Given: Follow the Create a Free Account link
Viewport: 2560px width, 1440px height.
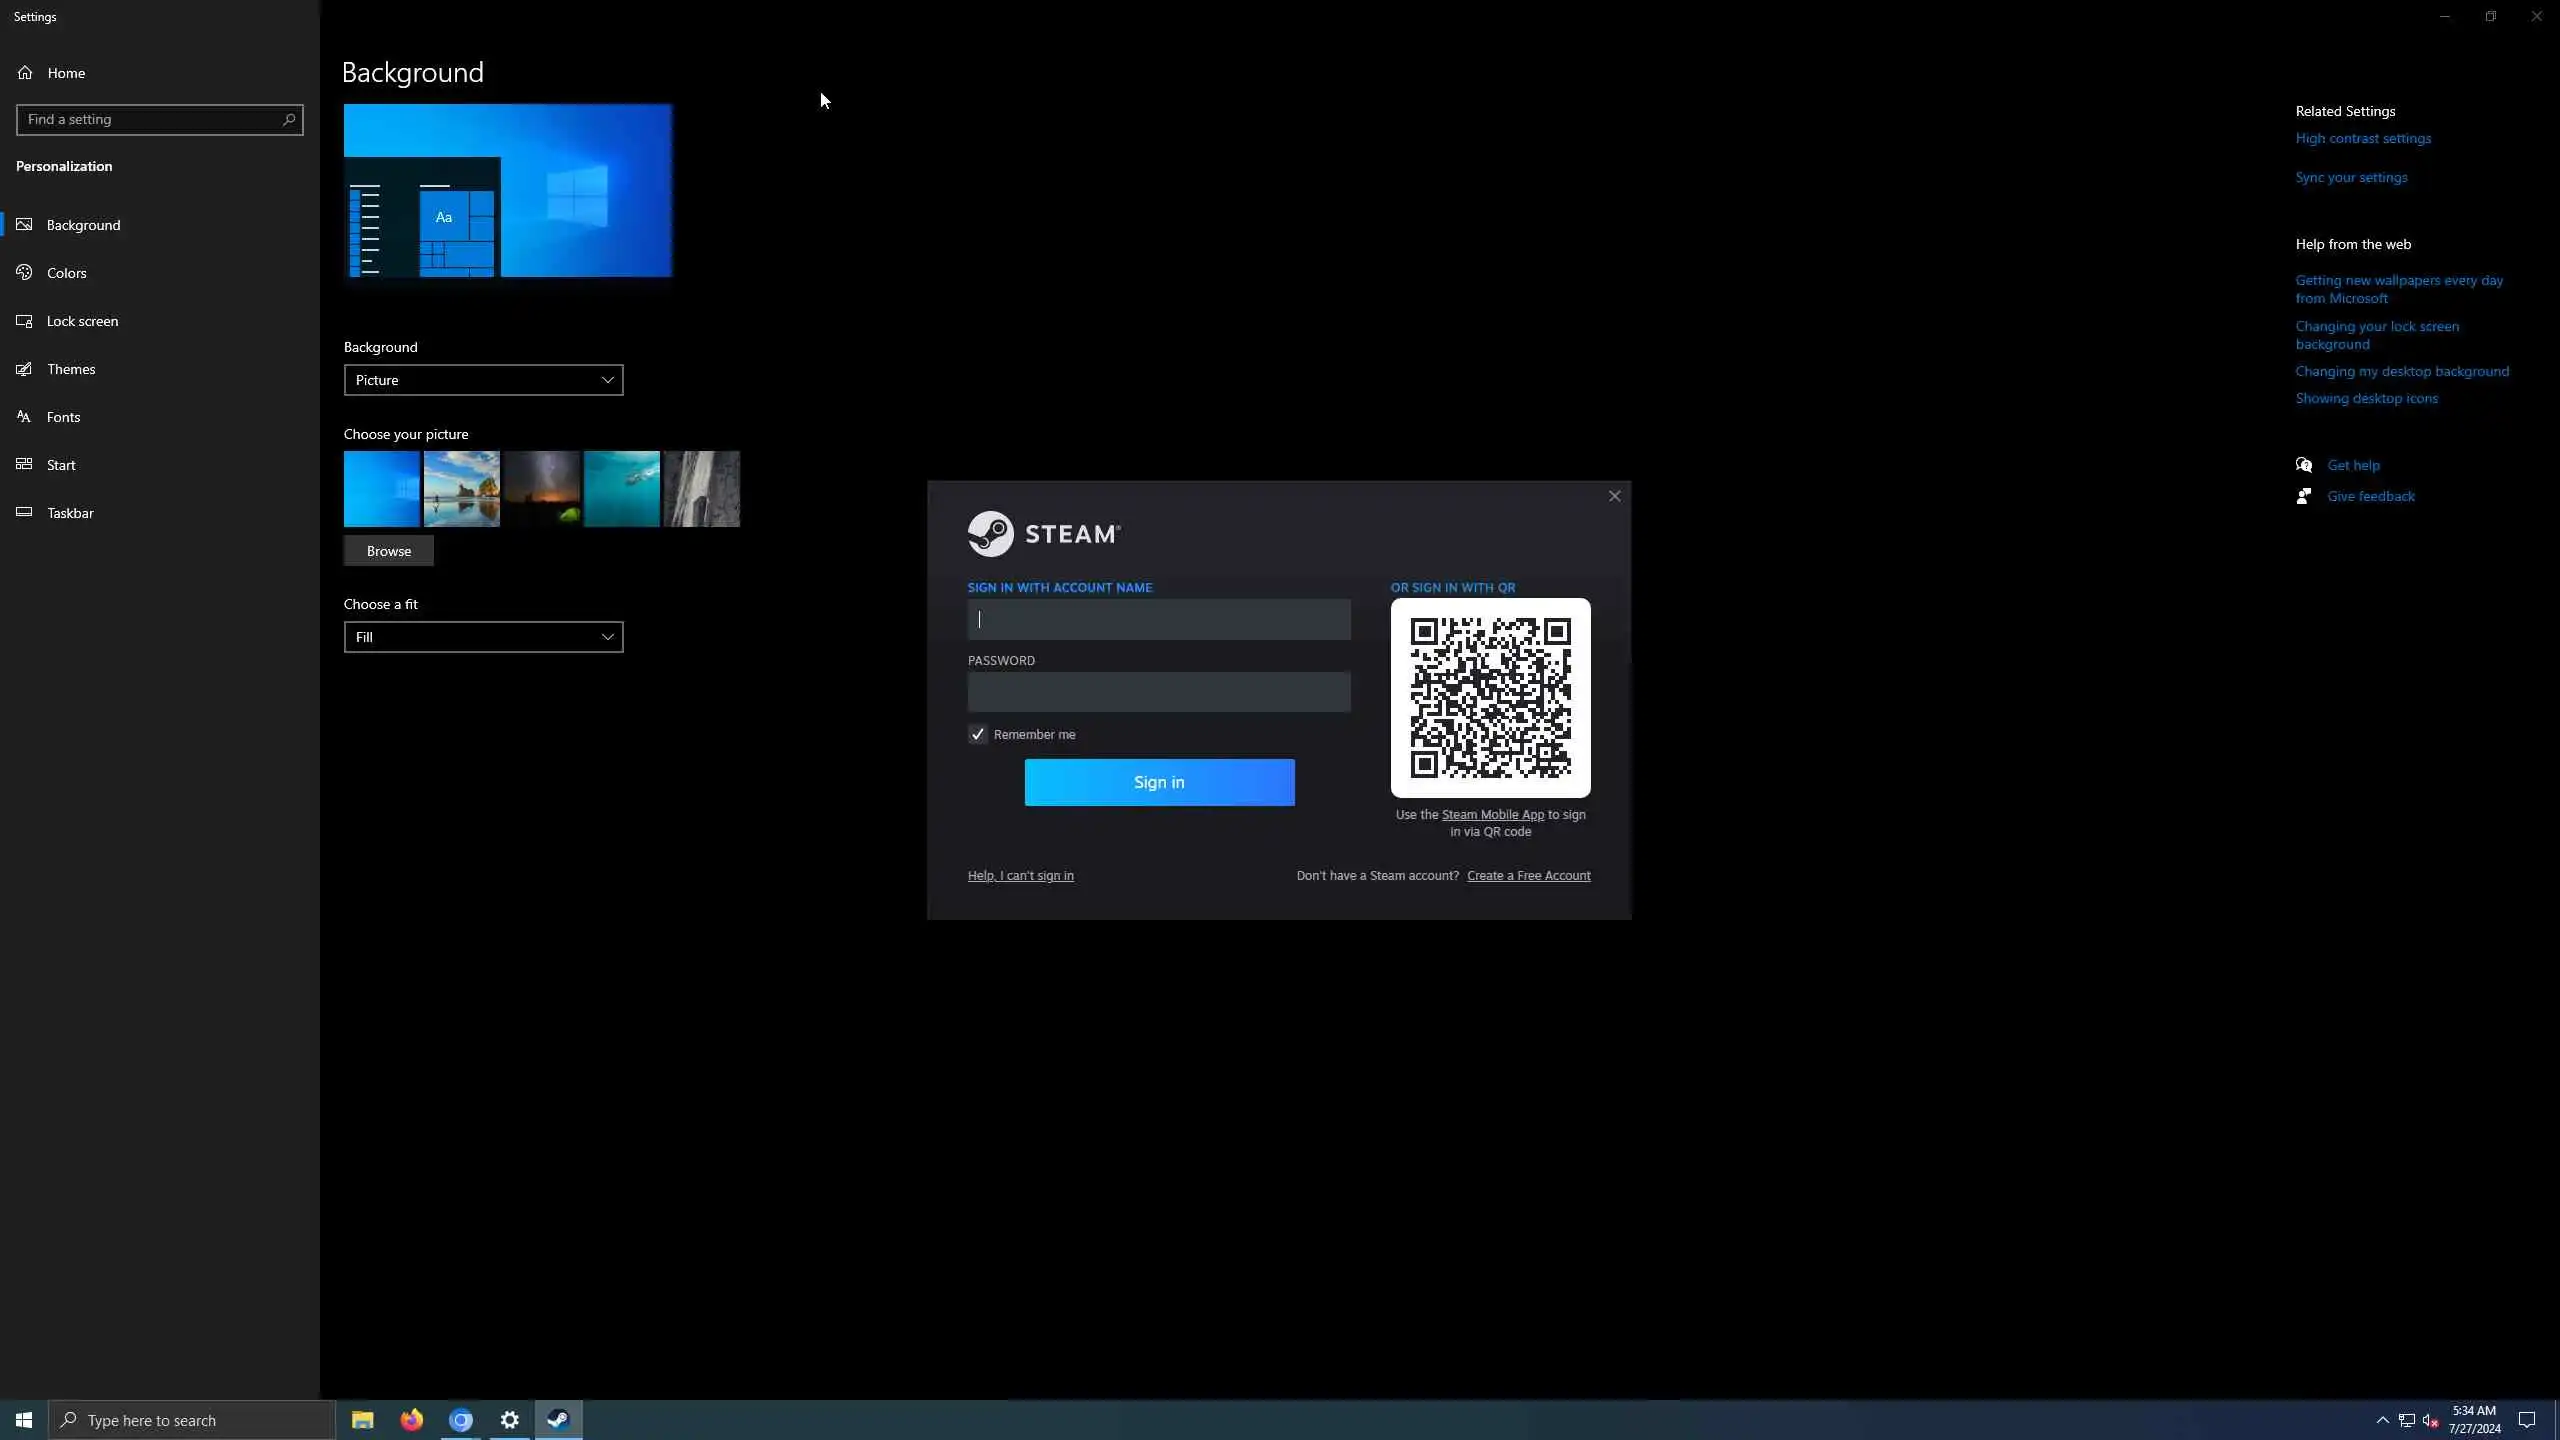Looking at the screenshot, I should [x=1528, y=876].
